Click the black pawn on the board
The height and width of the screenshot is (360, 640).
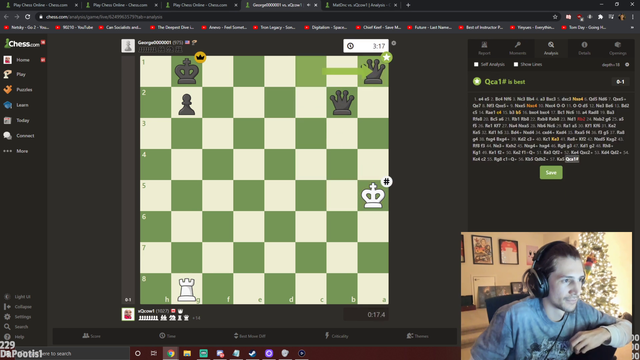coord(187,103)
